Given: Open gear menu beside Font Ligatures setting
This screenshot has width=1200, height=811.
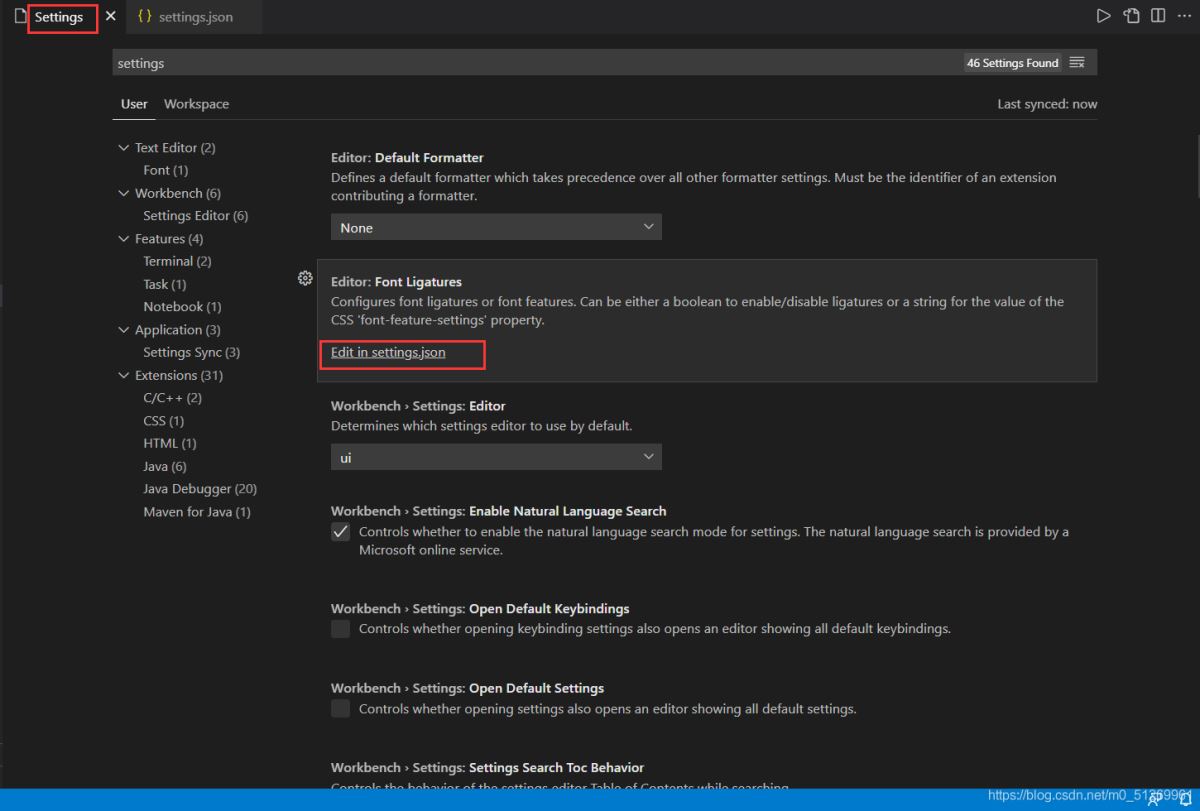Looking at the screenshot, I should [305, 279].
